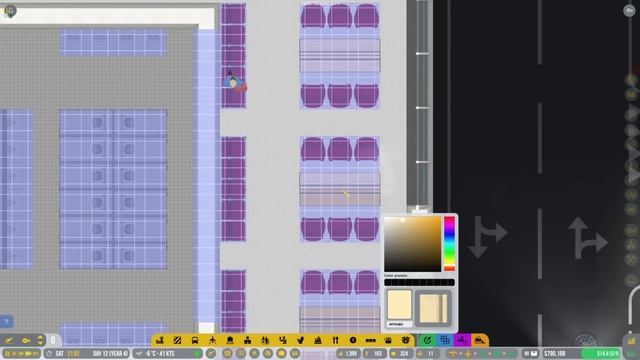Click the day and year date display
This screenshot has height=360, width=640.
[110, 353]
